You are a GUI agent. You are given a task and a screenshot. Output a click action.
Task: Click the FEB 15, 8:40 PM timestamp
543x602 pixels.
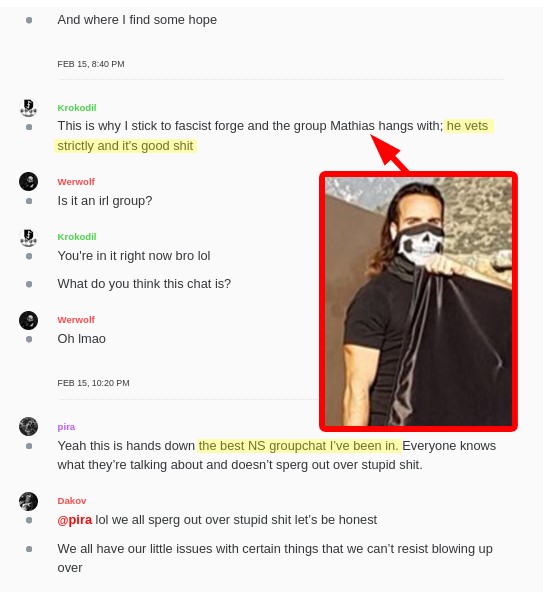[x=91, y=64]
